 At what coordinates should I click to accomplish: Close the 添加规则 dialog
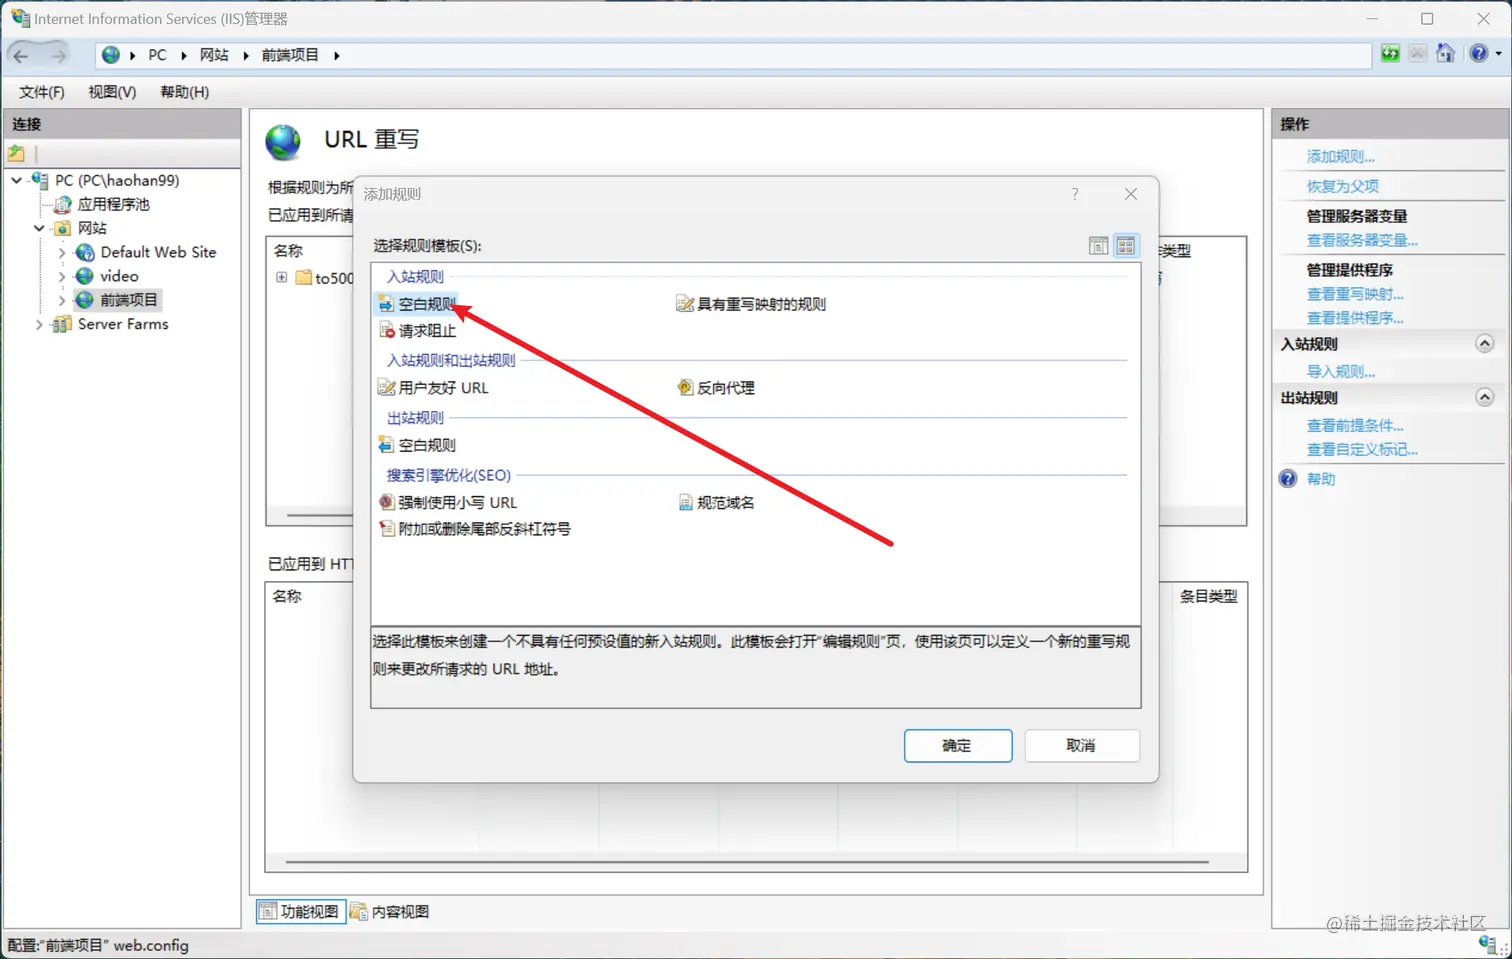(1131, 194)
